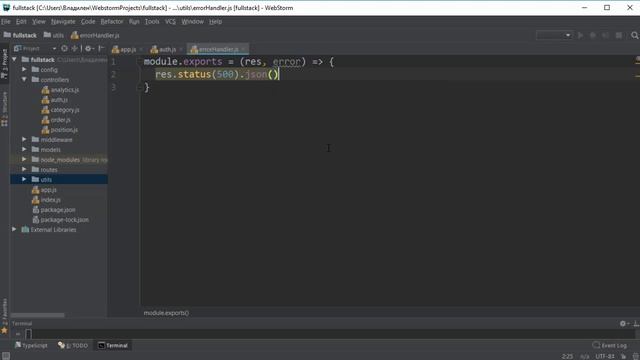This screenshot has height=360, width=640.
Task: Close the auth.js editor tab
Action: click(x=181, y=49)
